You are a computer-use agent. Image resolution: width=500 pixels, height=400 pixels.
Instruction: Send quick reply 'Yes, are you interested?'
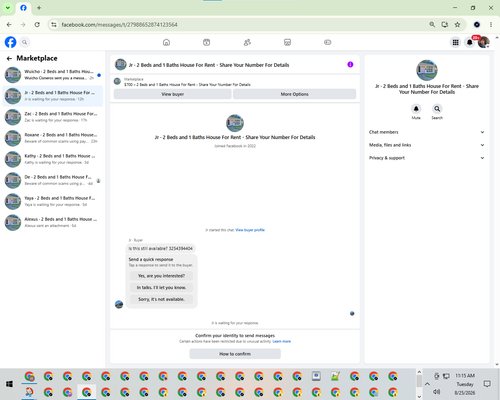pos(161,276)
